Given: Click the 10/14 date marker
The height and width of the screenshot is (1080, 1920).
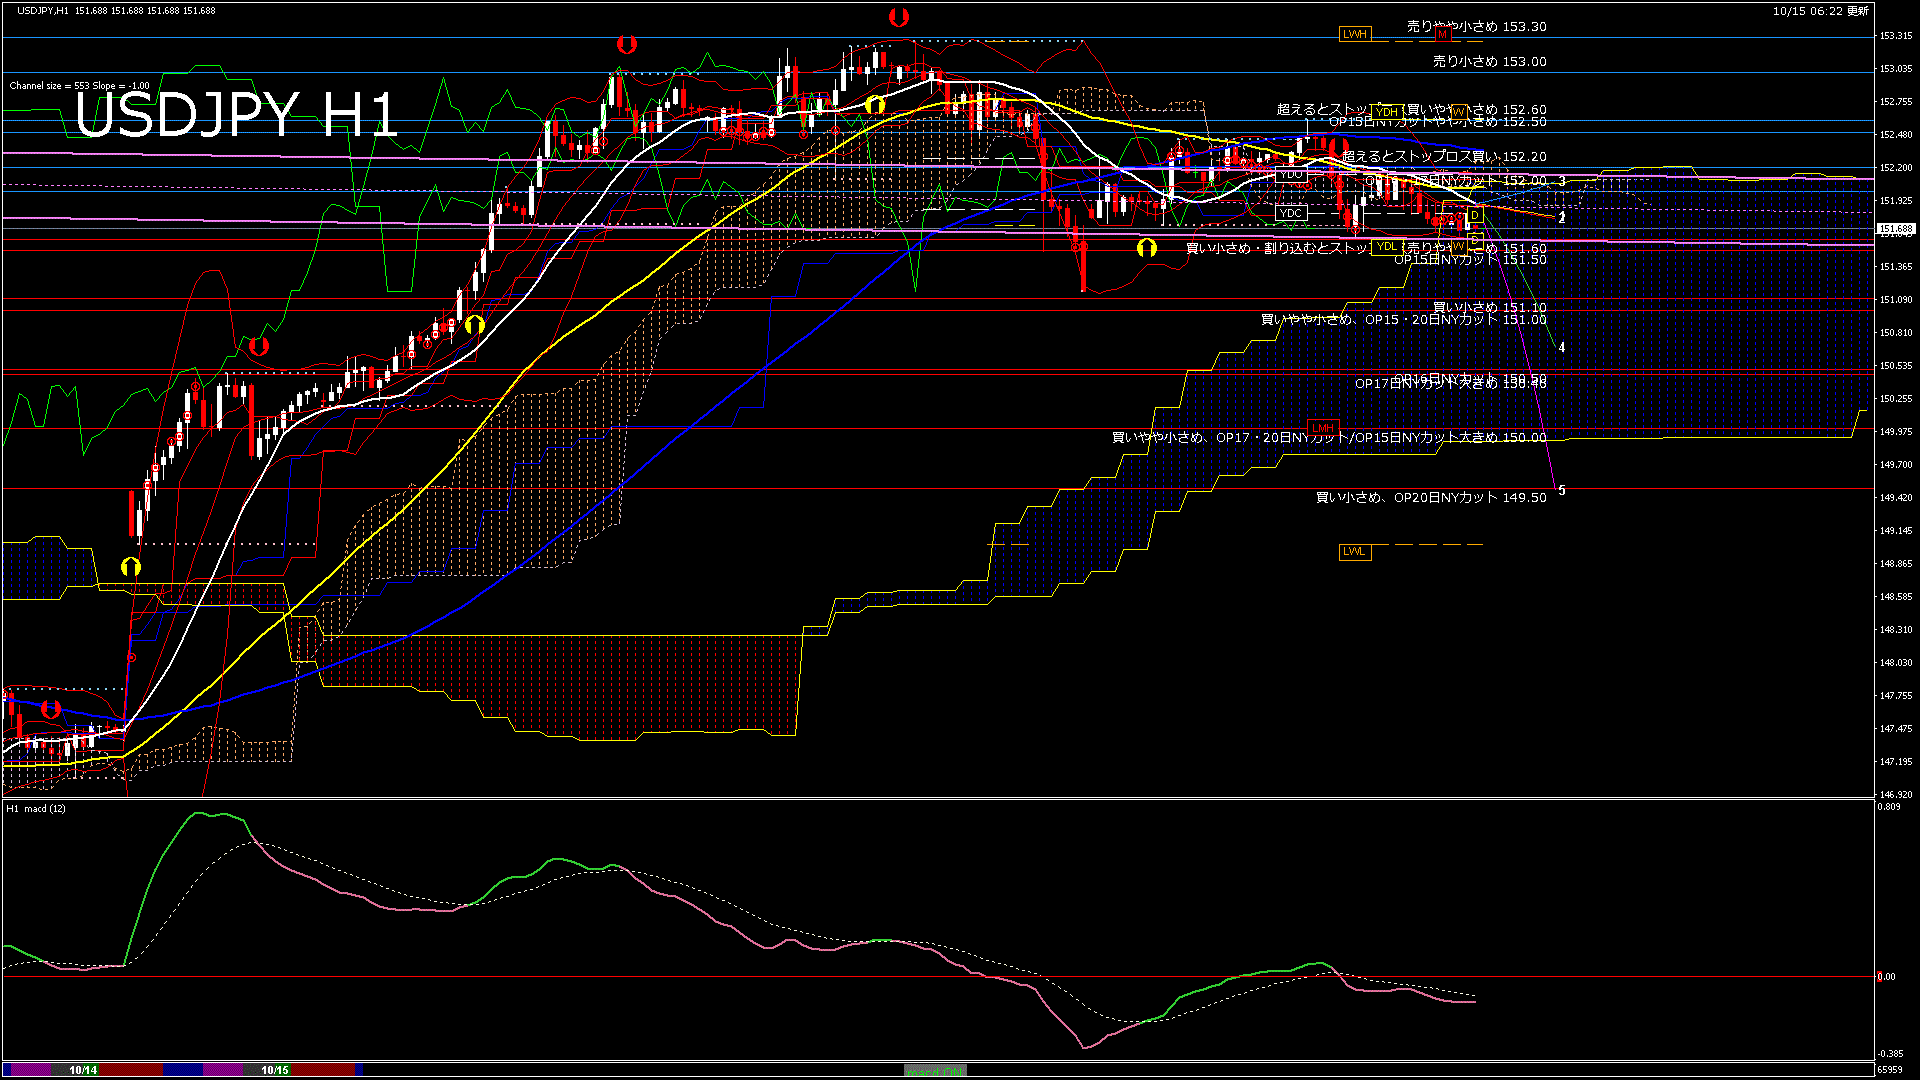Looking at the screenshot, I should [x=83, y=1070].
